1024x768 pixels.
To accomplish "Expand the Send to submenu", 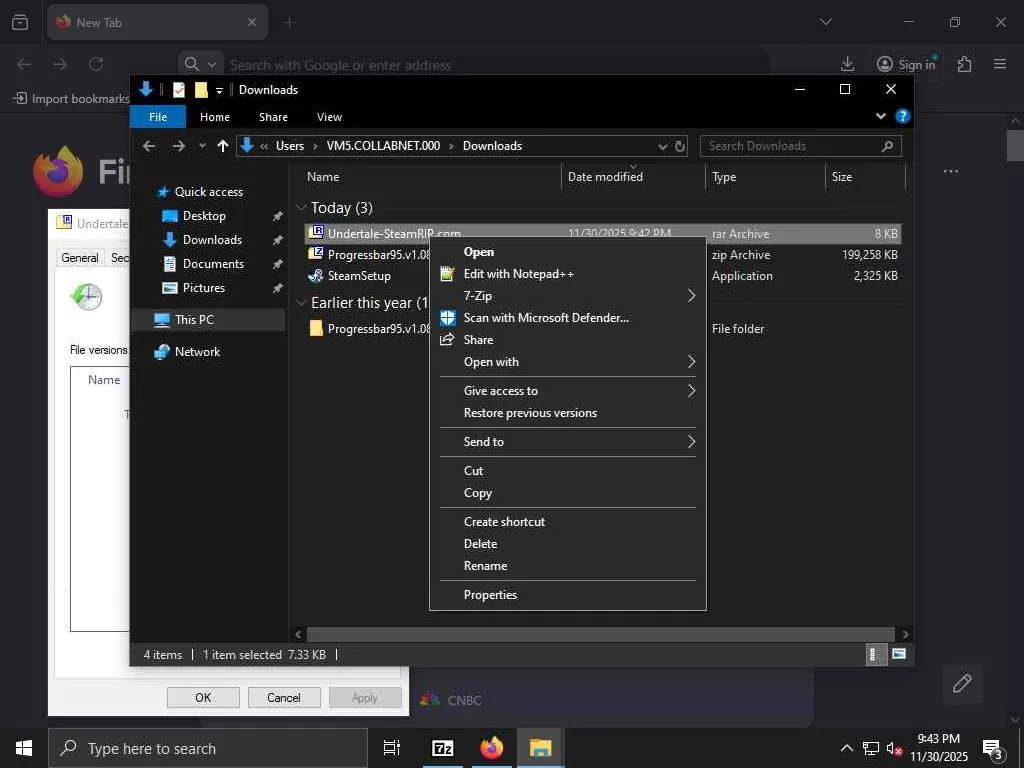I will pos(691,441).
